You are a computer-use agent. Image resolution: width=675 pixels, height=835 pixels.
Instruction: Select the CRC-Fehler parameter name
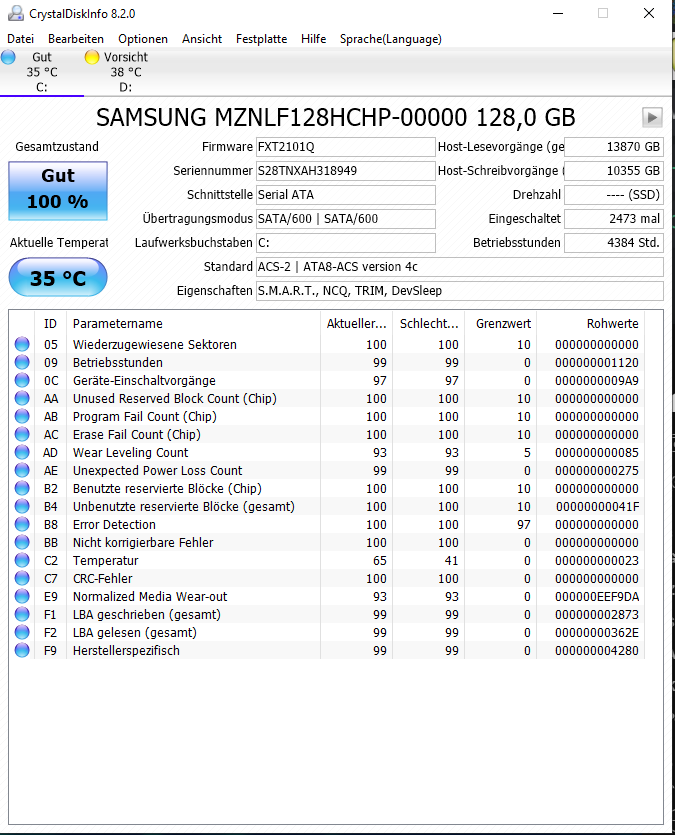(103, 579)
